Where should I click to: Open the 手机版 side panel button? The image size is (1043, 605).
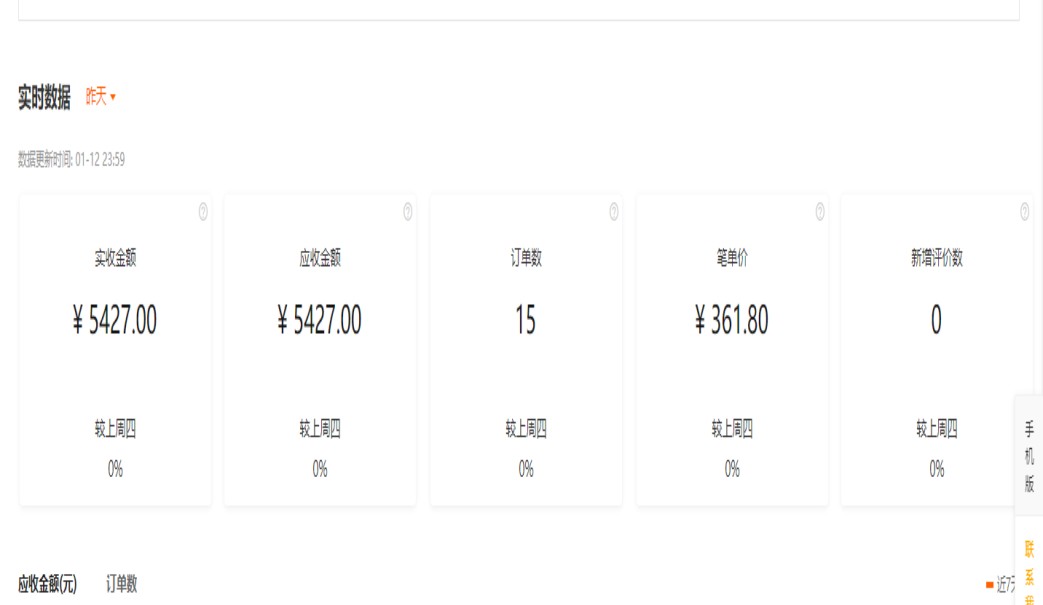coord(1029,456)
